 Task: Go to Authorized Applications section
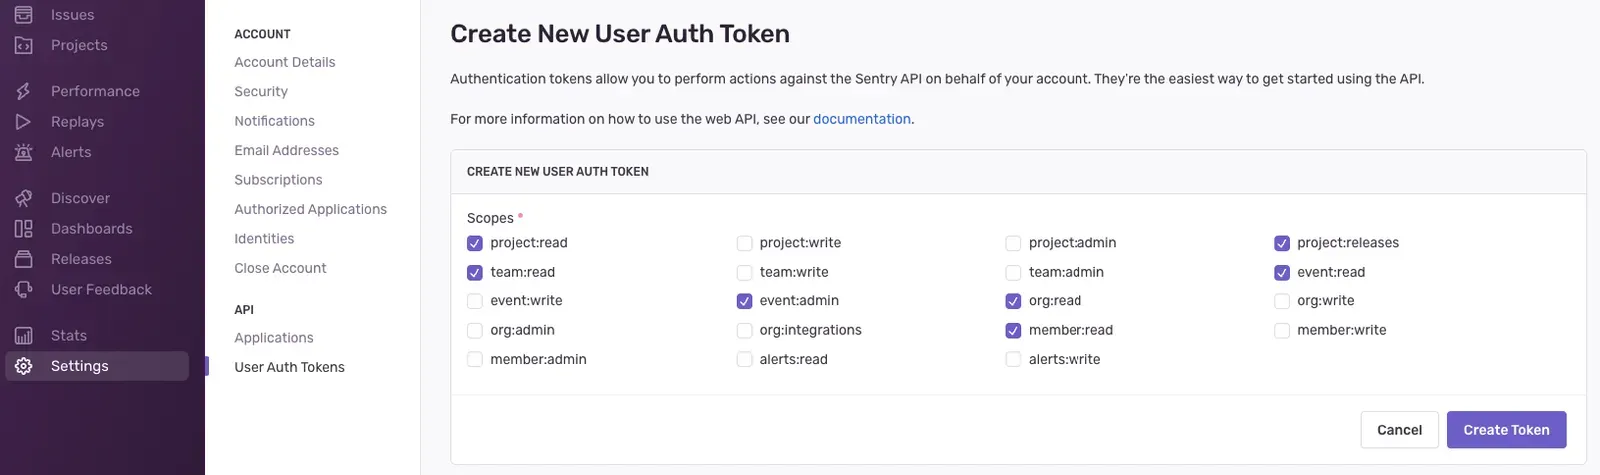click(310, 209)
